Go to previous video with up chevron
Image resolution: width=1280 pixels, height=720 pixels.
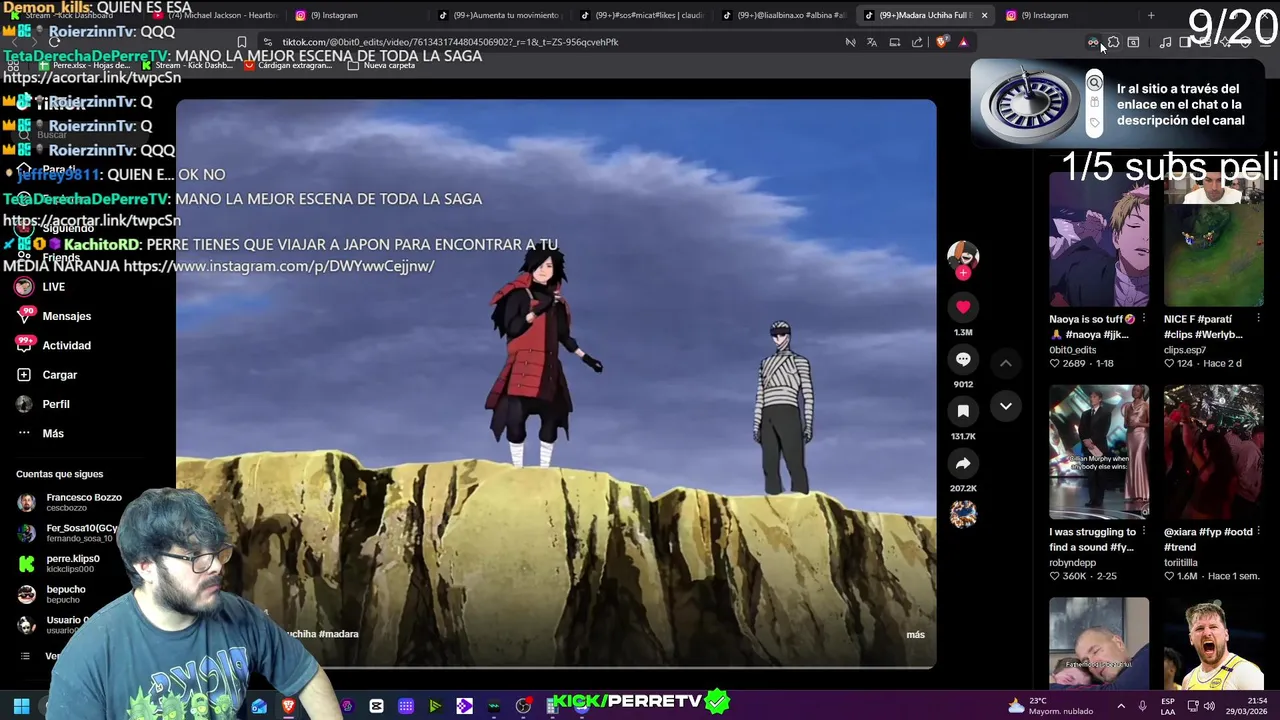[1006, 363]
